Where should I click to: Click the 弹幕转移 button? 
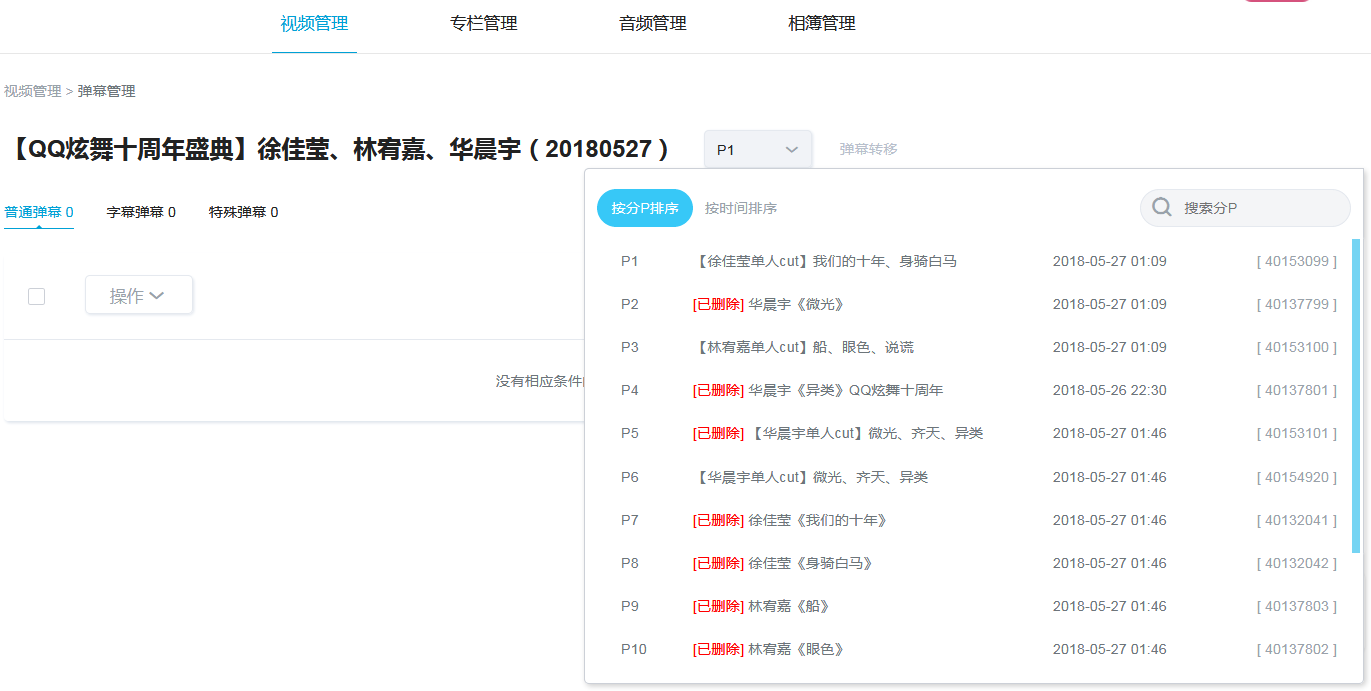(x=868, y=148)
